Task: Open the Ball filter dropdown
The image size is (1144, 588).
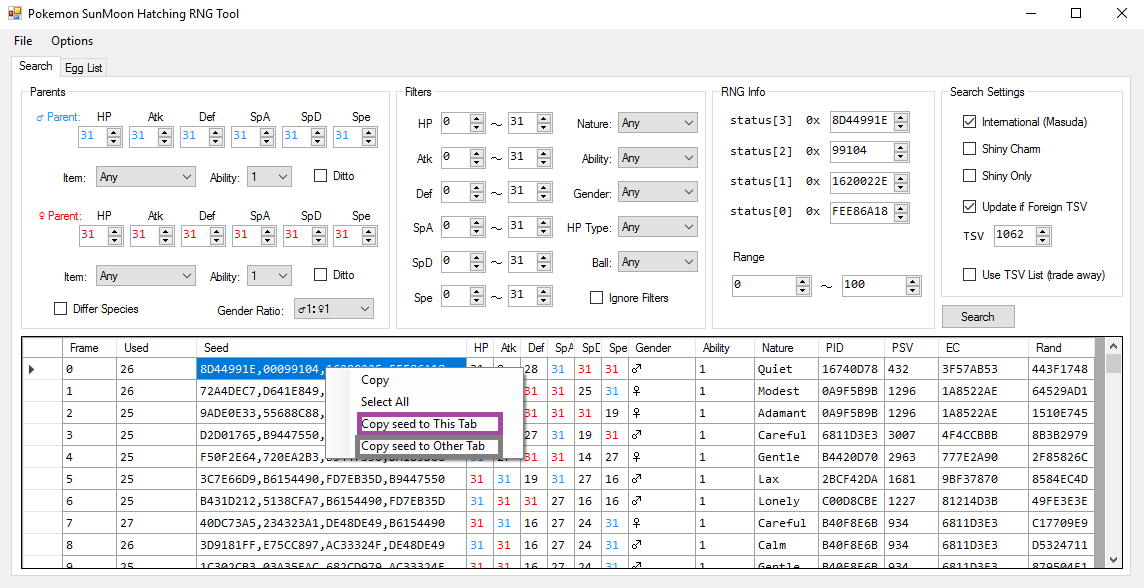Action: (657, 262)
